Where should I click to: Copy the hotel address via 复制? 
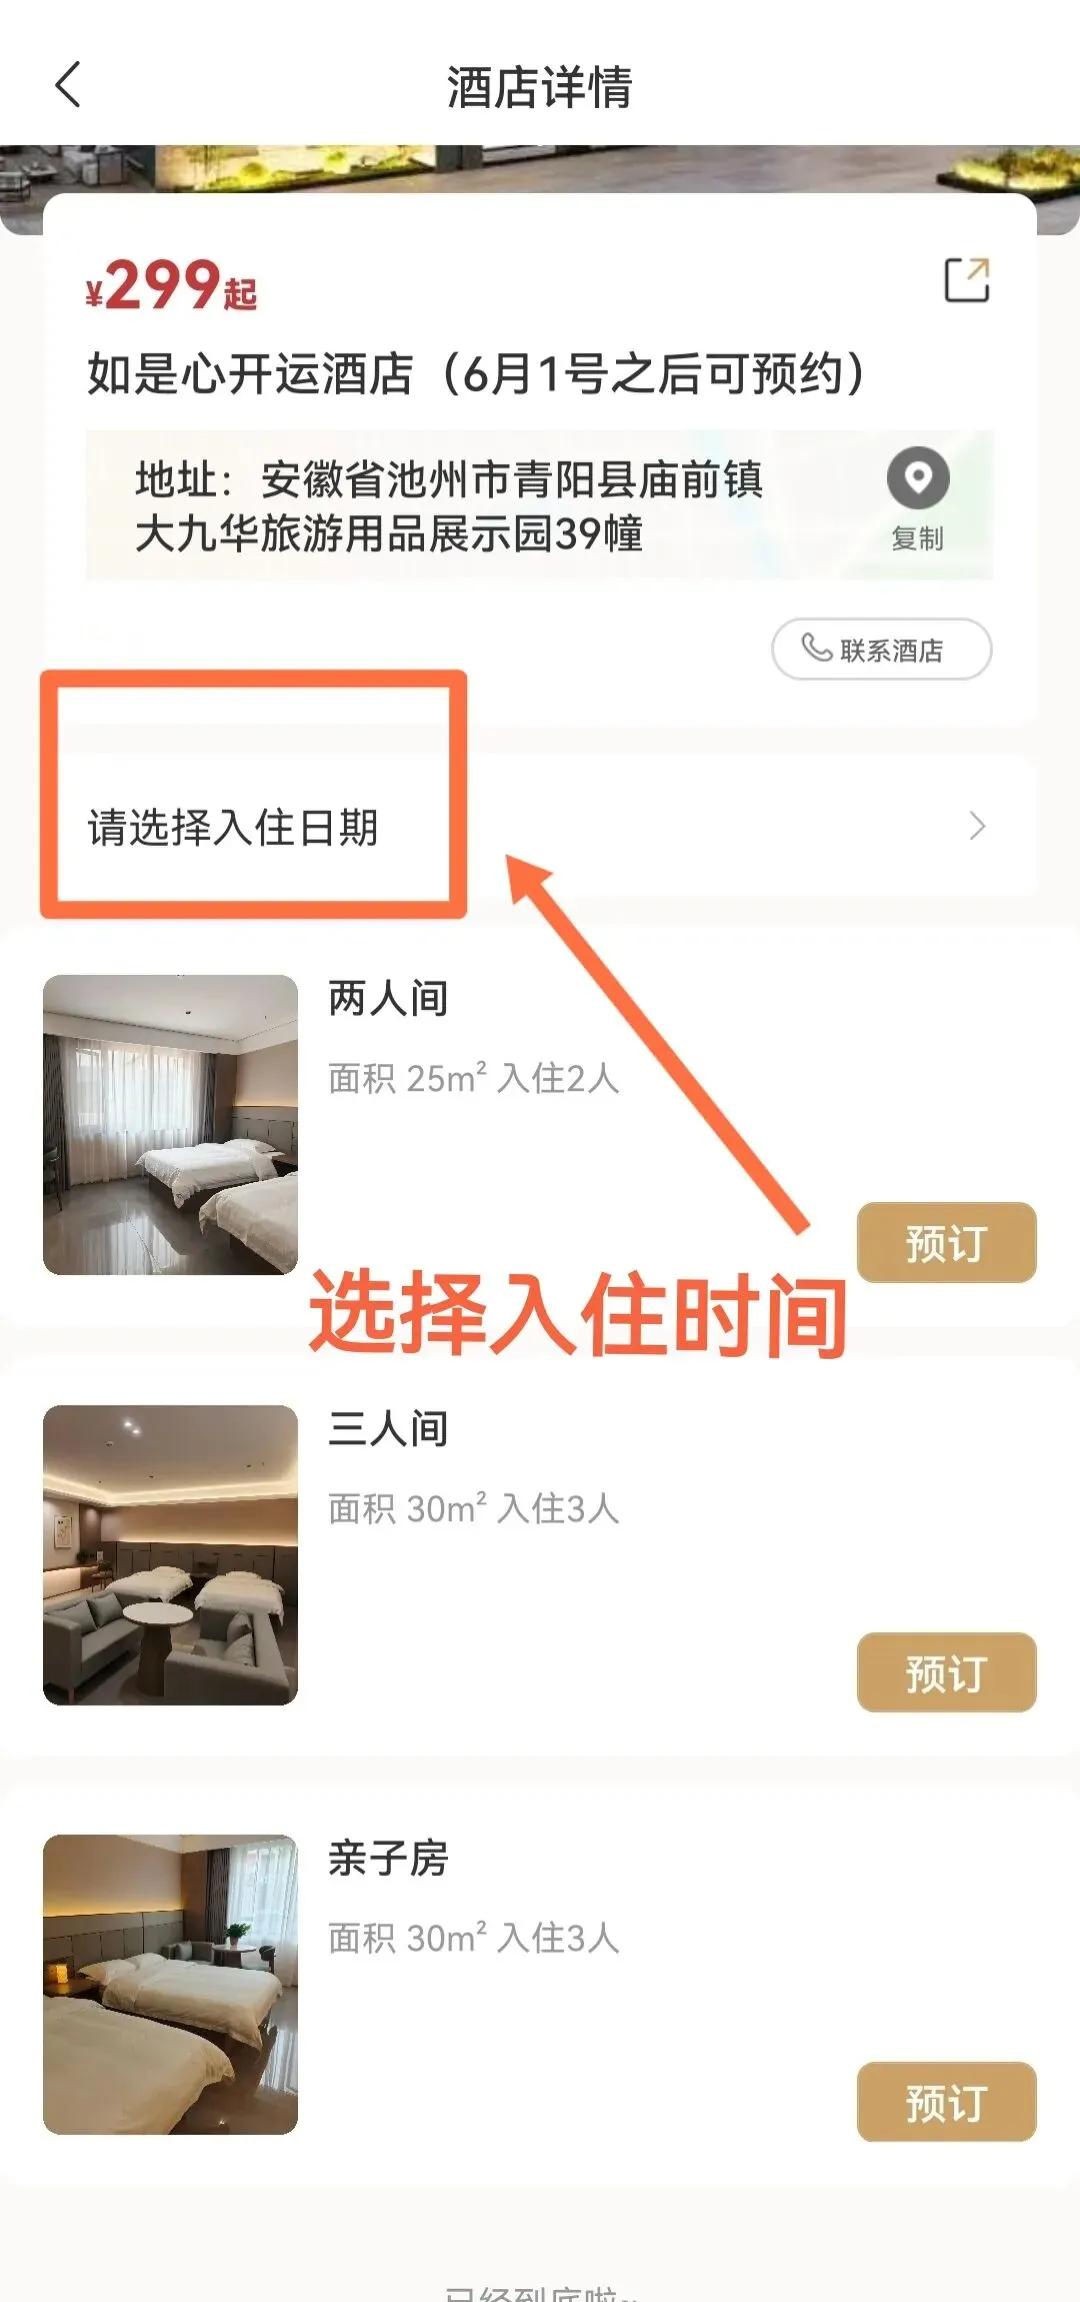pos(918,539)
